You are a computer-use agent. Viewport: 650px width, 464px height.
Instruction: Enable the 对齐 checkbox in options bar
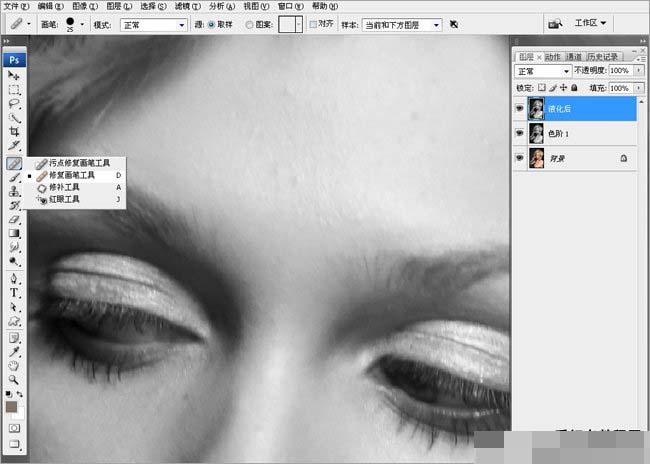(313, 23)
